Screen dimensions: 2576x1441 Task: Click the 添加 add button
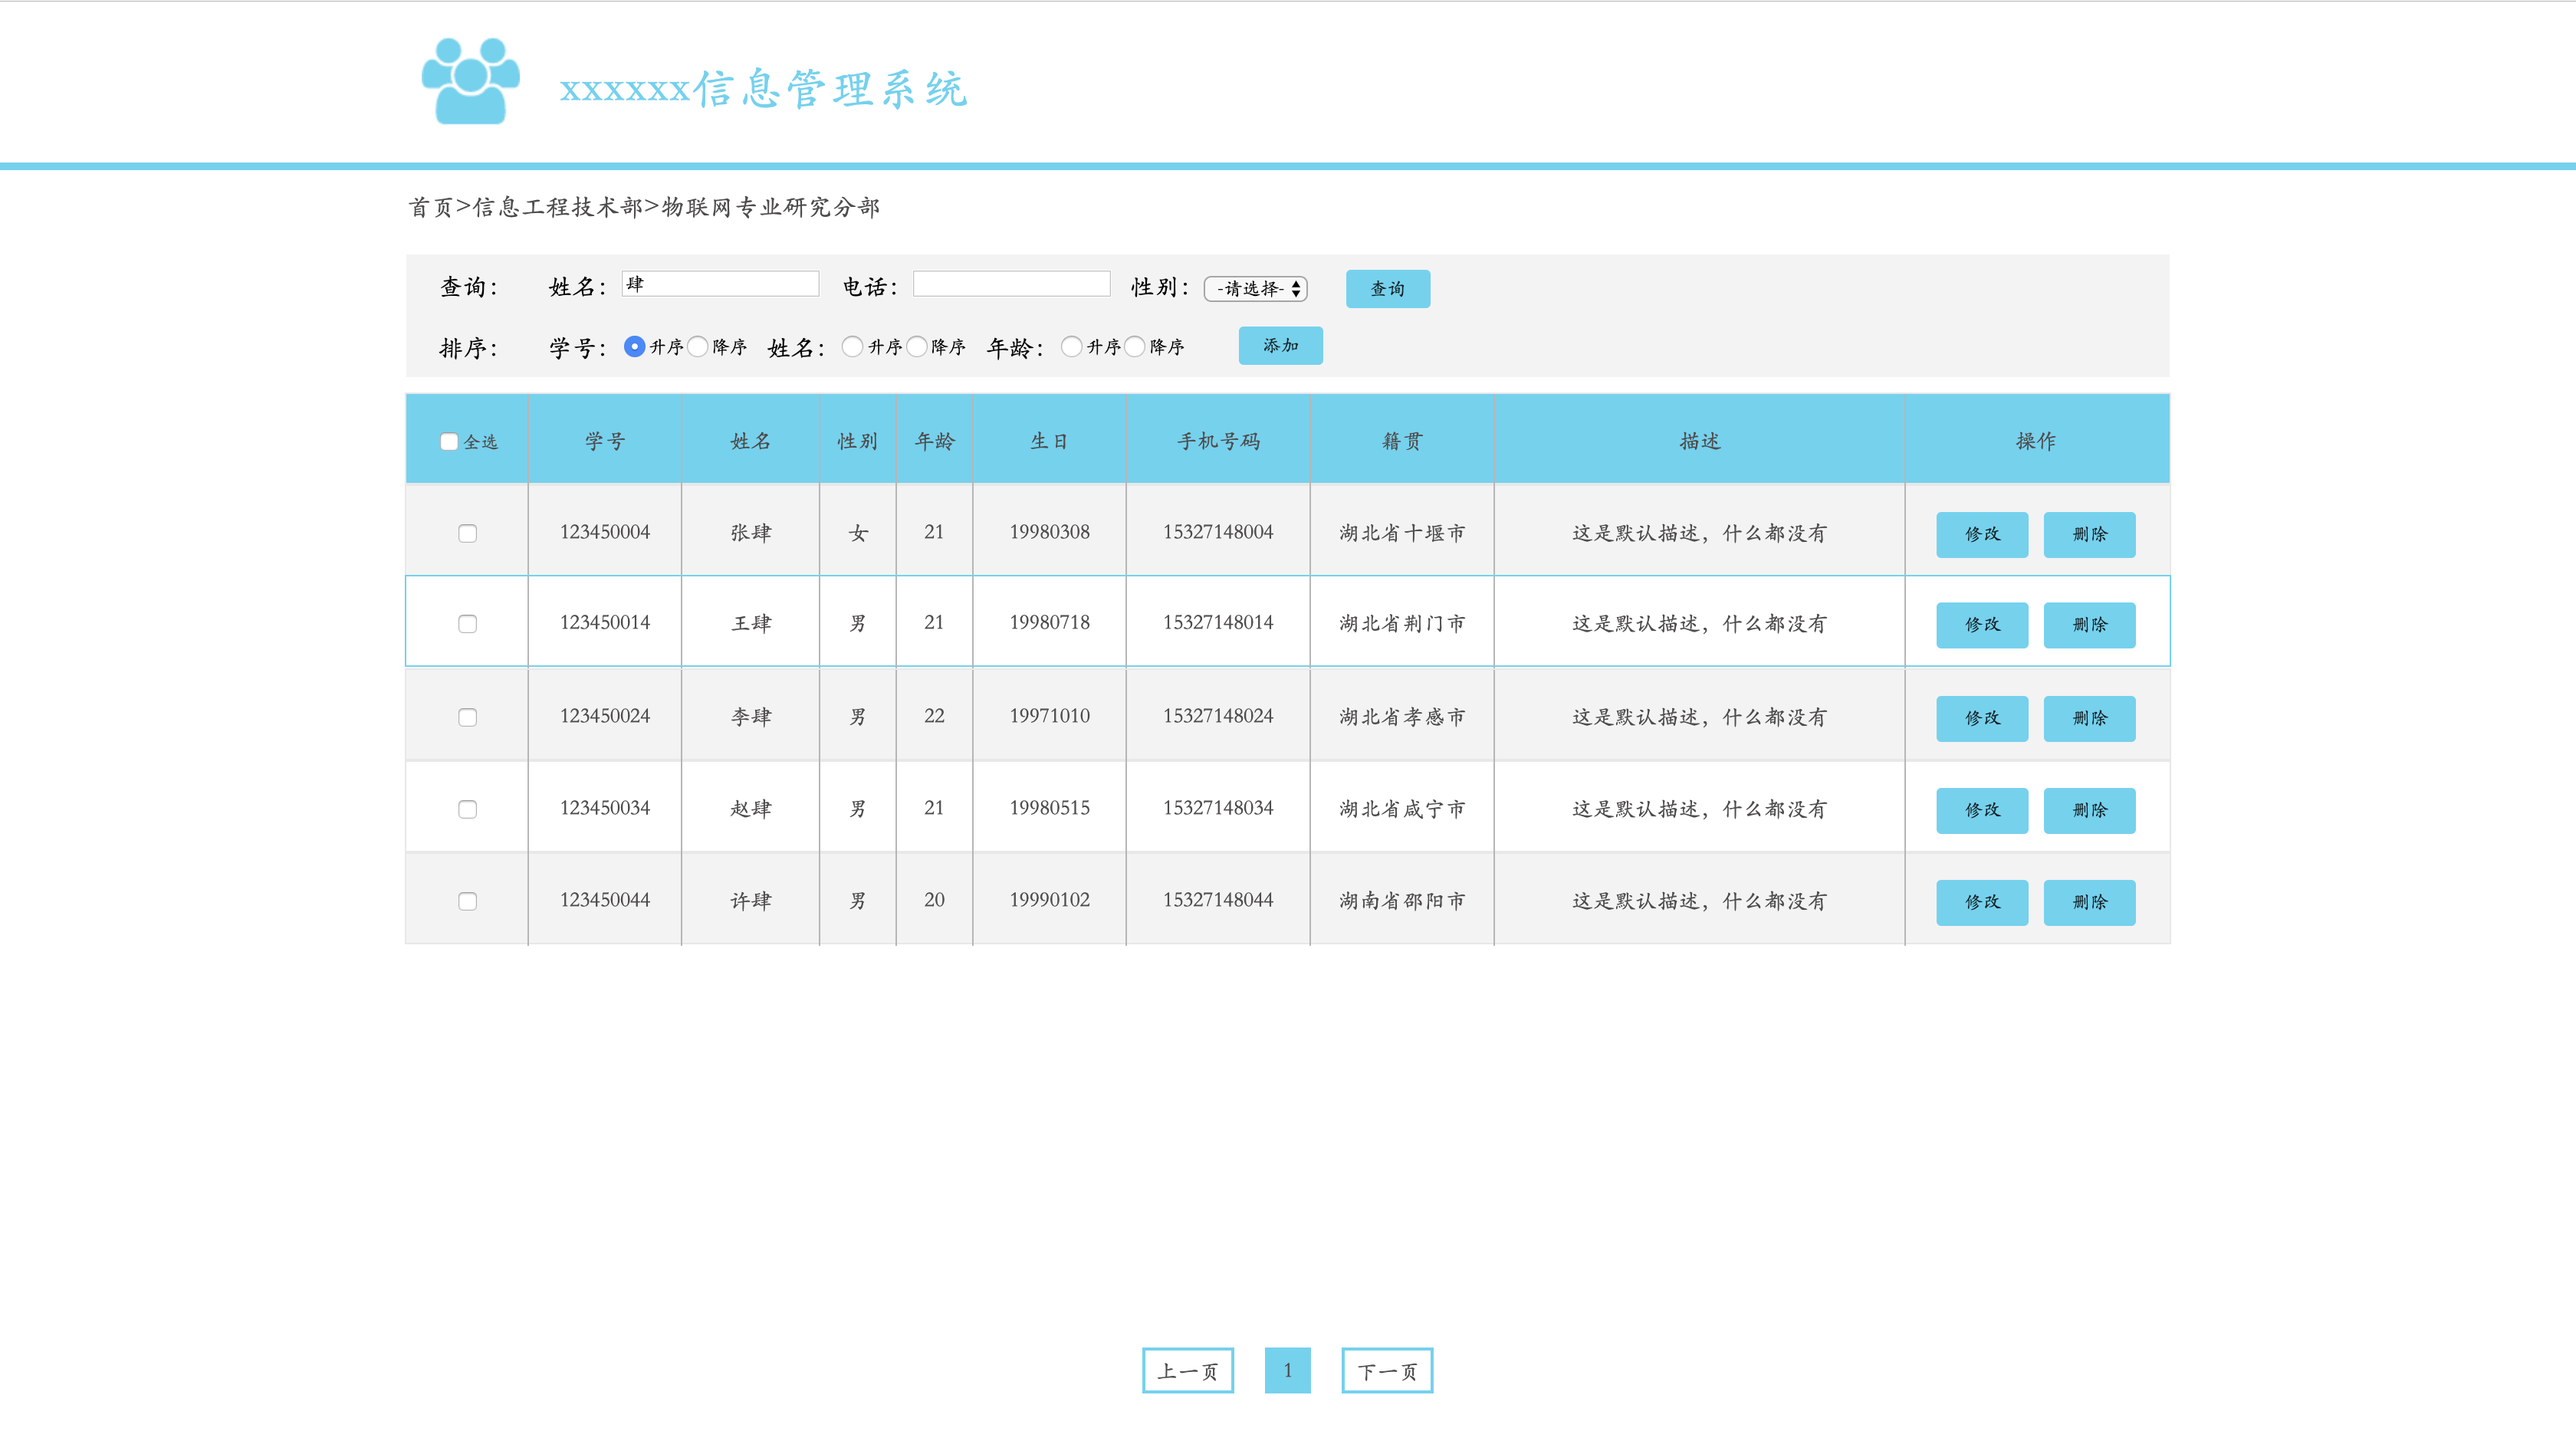pyautogui.click(x=1280, y=346)
